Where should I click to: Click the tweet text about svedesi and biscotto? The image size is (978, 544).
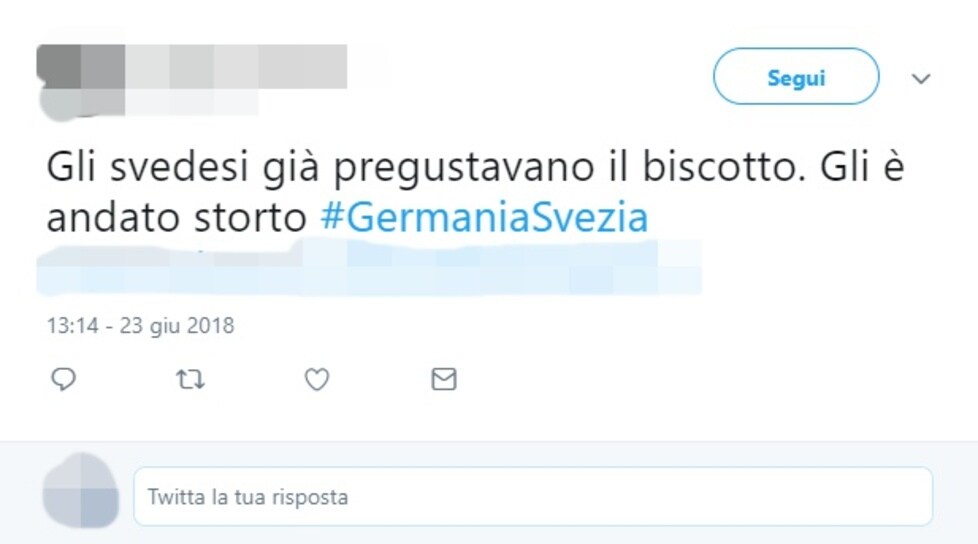(x=475, y=192)
